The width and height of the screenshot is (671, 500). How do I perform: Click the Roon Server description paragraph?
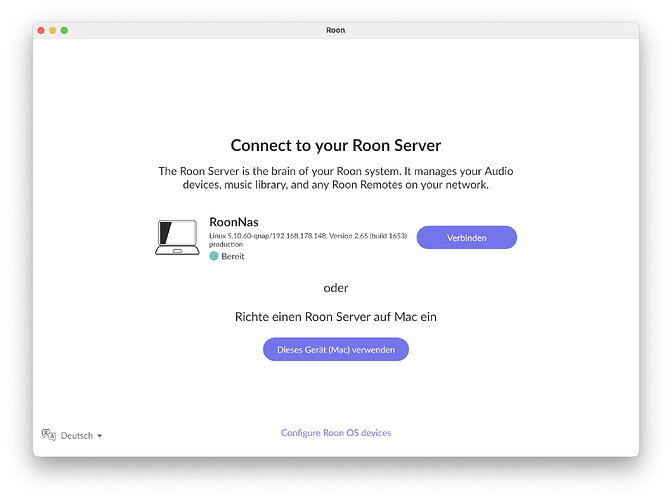pyautogui.click(x=336, y=178)
